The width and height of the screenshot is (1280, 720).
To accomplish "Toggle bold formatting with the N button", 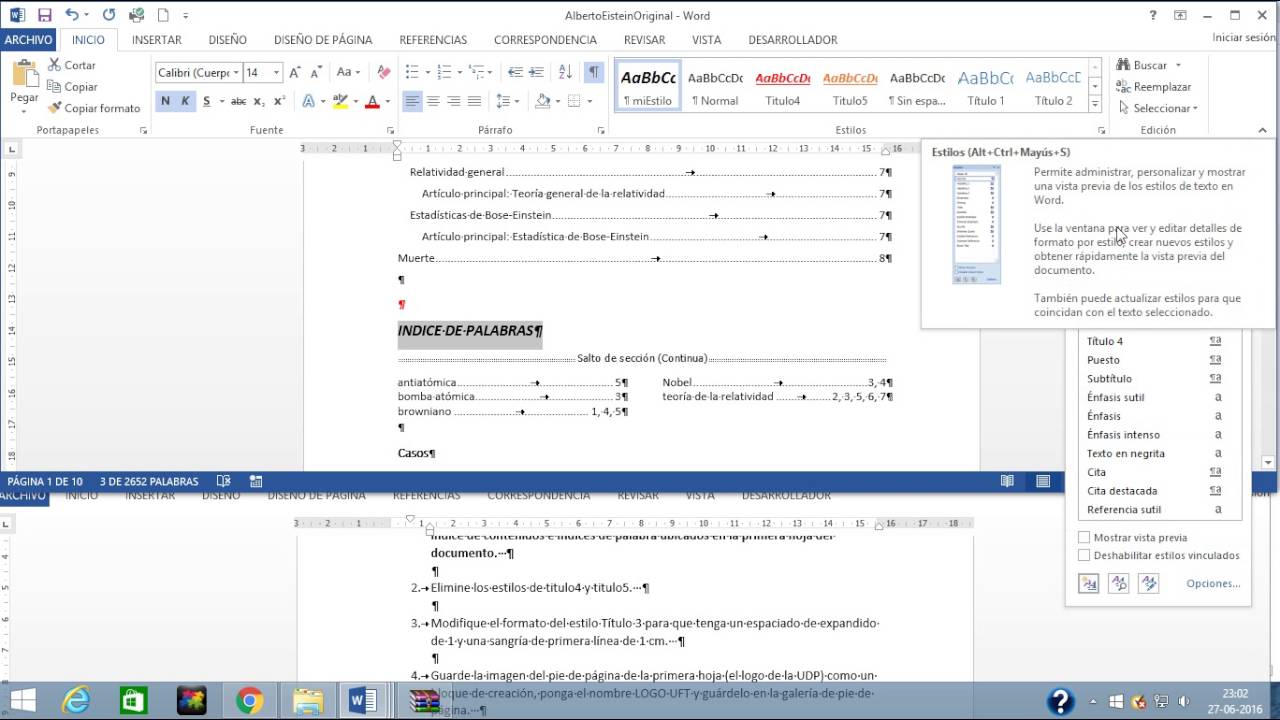I will coord(165,101).
